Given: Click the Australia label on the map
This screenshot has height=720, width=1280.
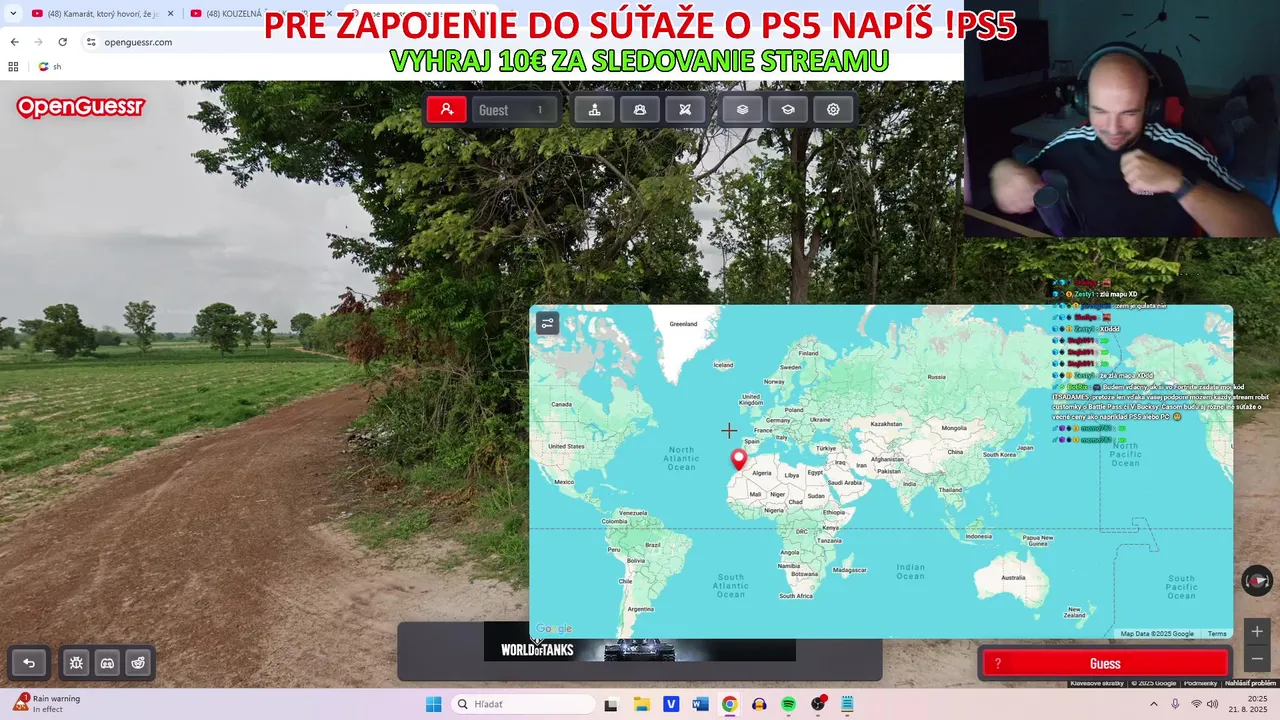Looking at the screenshot, I should [x=1013, y=577].
